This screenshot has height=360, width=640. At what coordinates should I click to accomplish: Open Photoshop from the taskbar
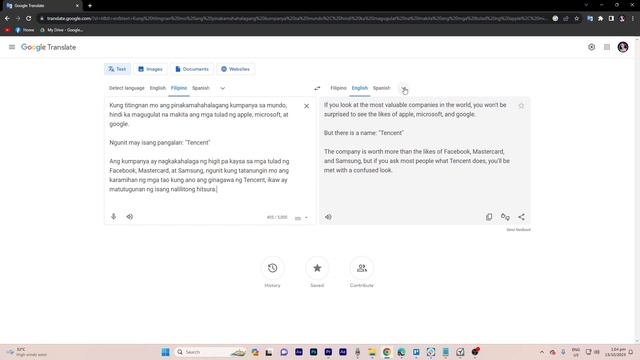313,352
